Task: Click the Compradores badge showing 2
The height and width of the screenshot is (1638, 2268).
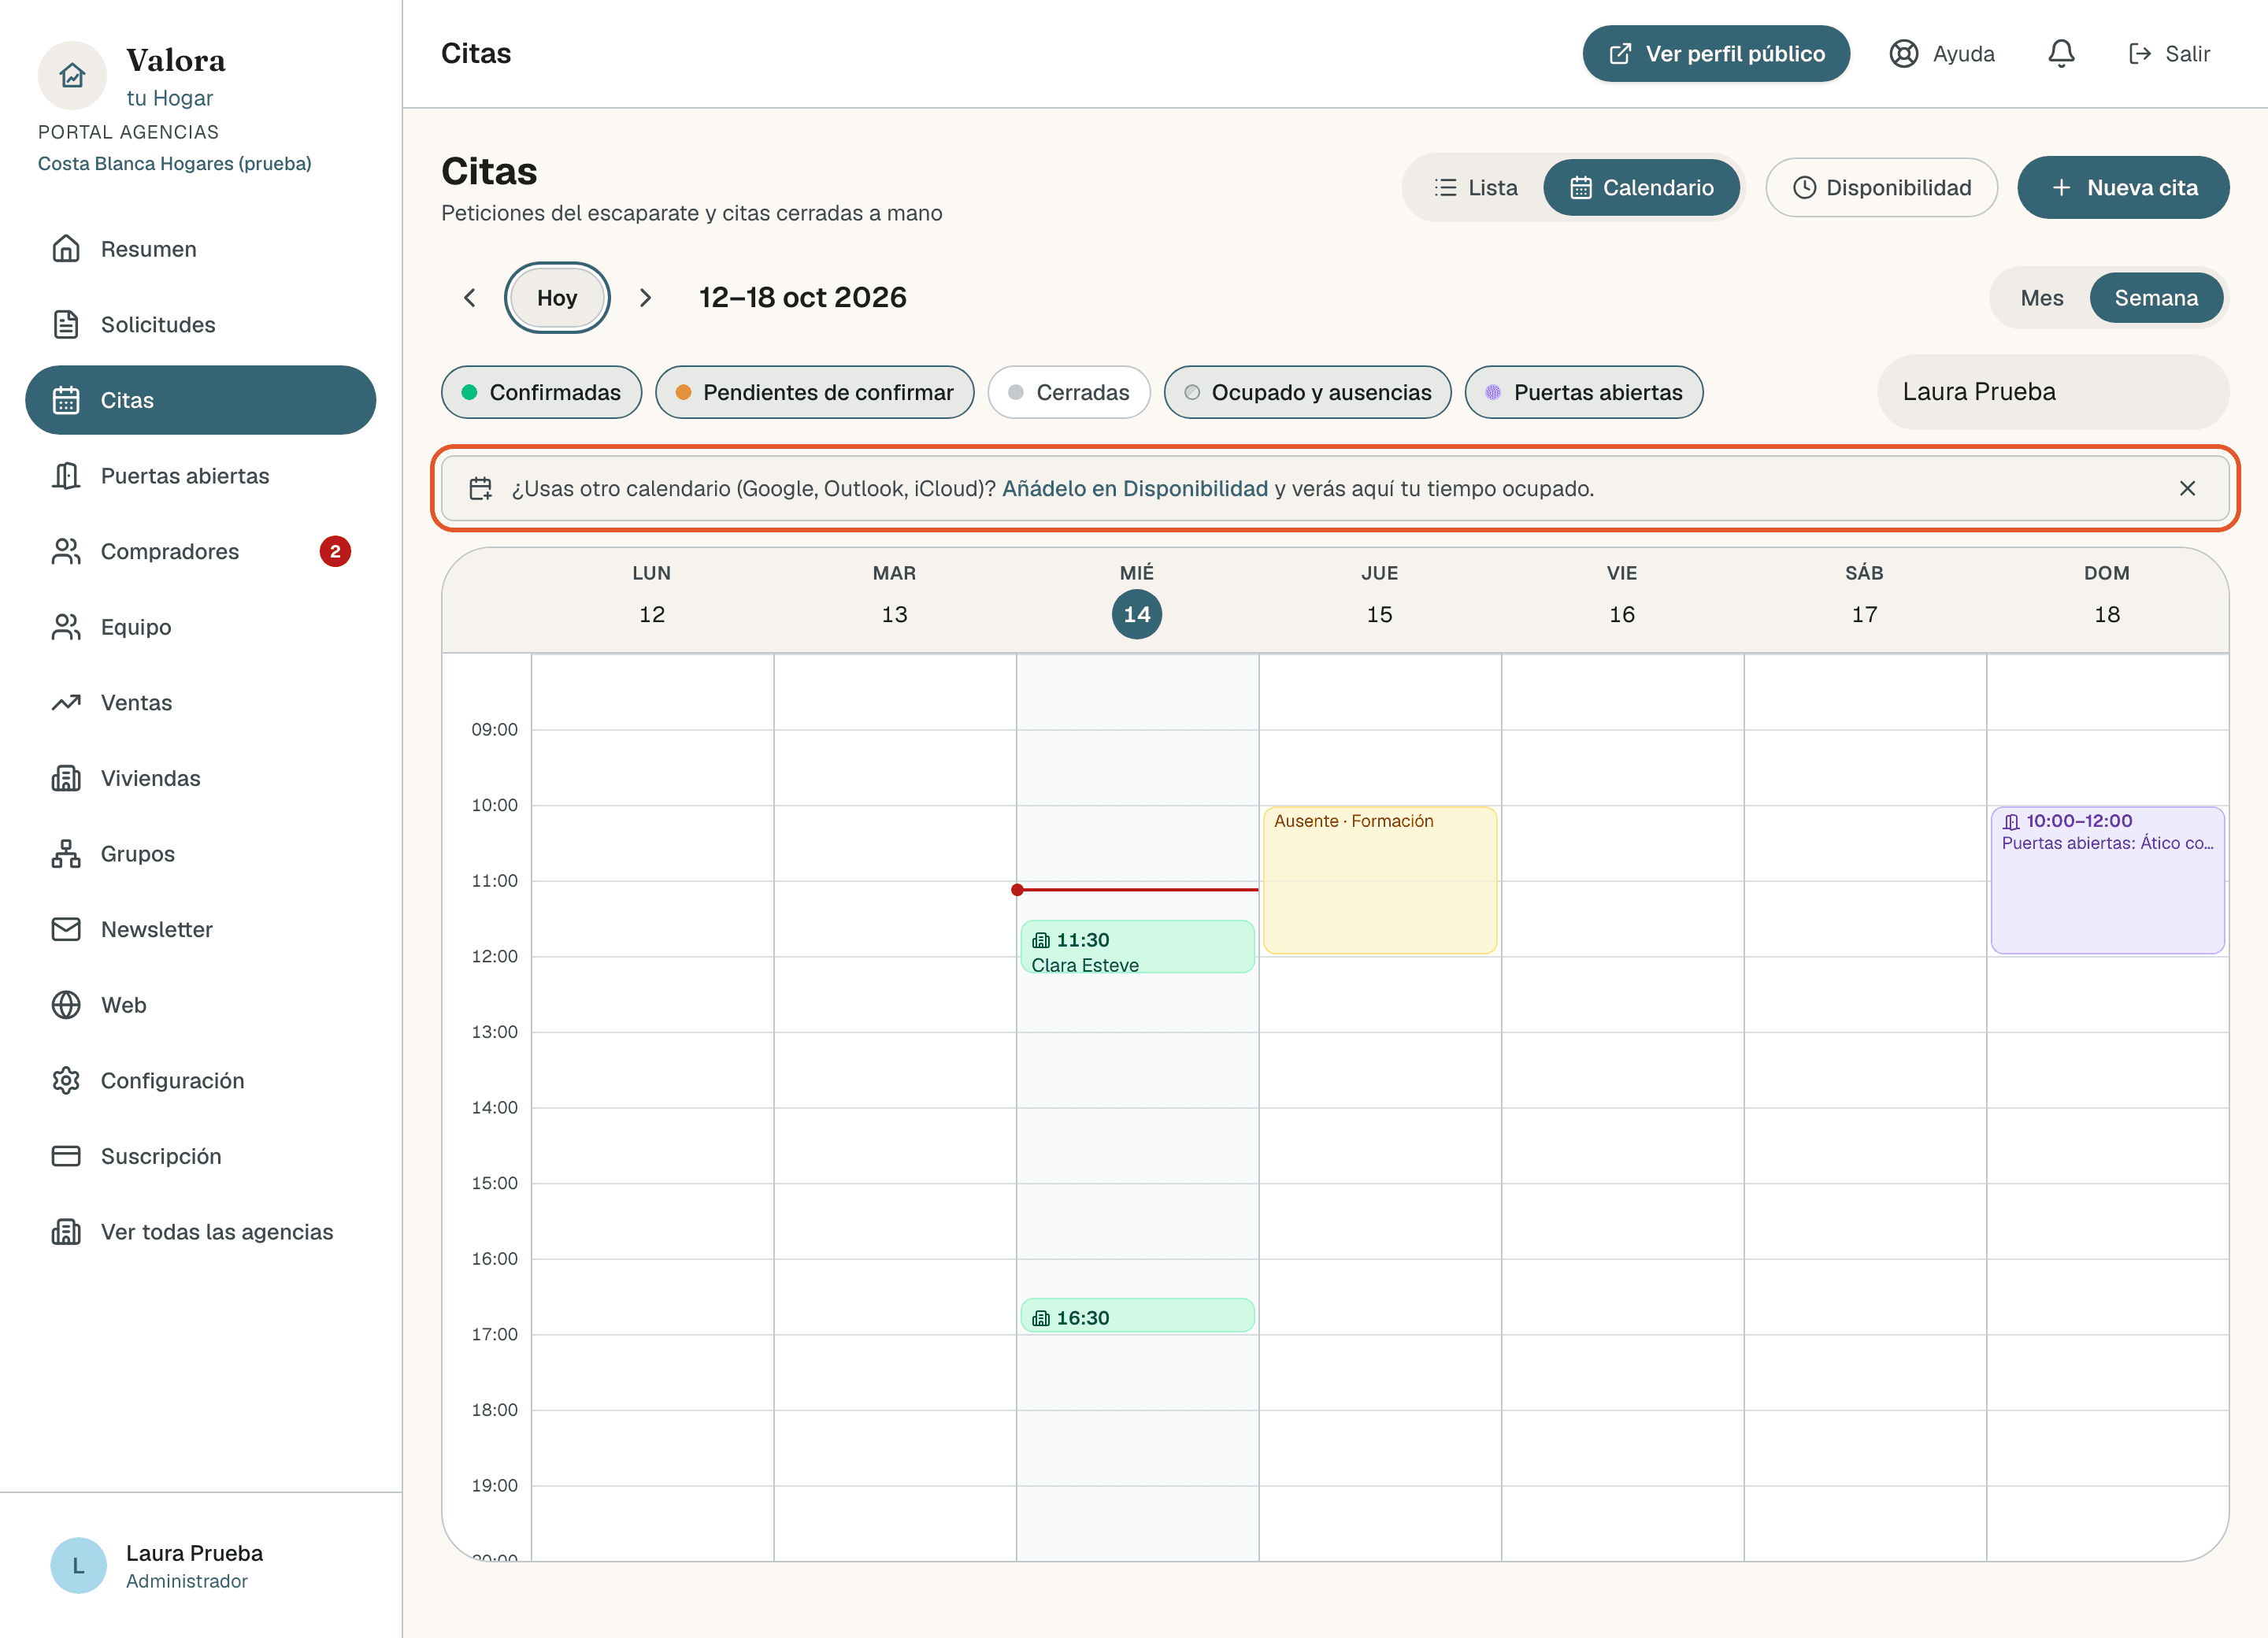Action: click(335, 552)
